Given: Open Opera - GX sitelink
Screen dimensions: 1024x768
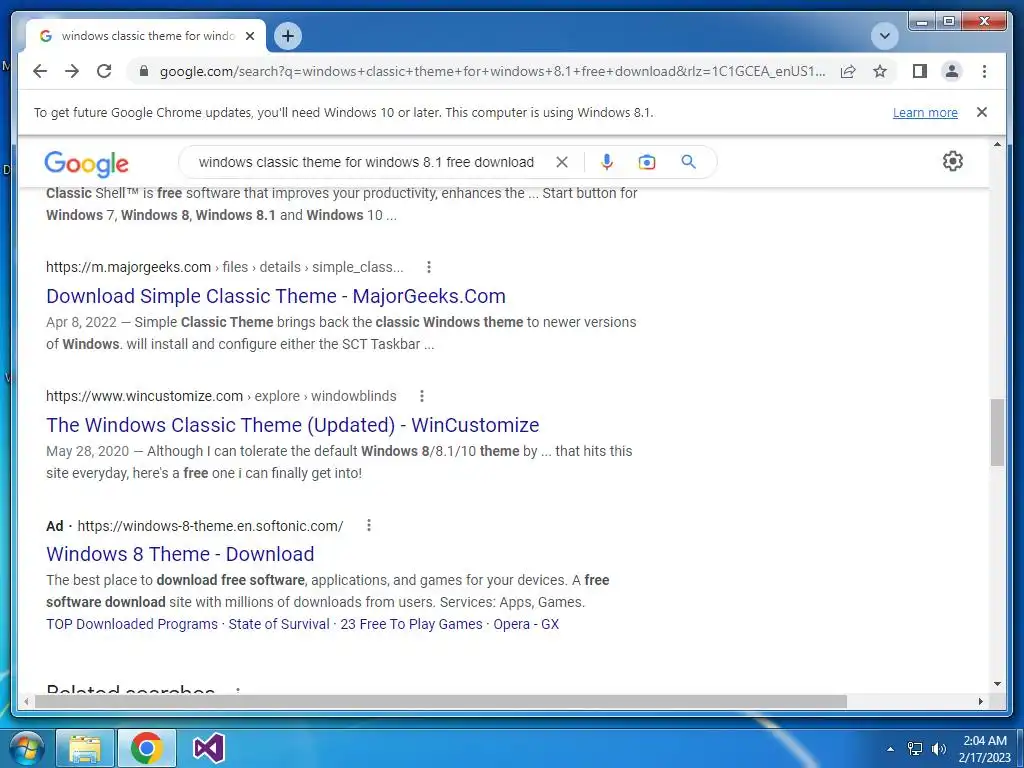Looking at the screenshot, I should pos(526,624).
